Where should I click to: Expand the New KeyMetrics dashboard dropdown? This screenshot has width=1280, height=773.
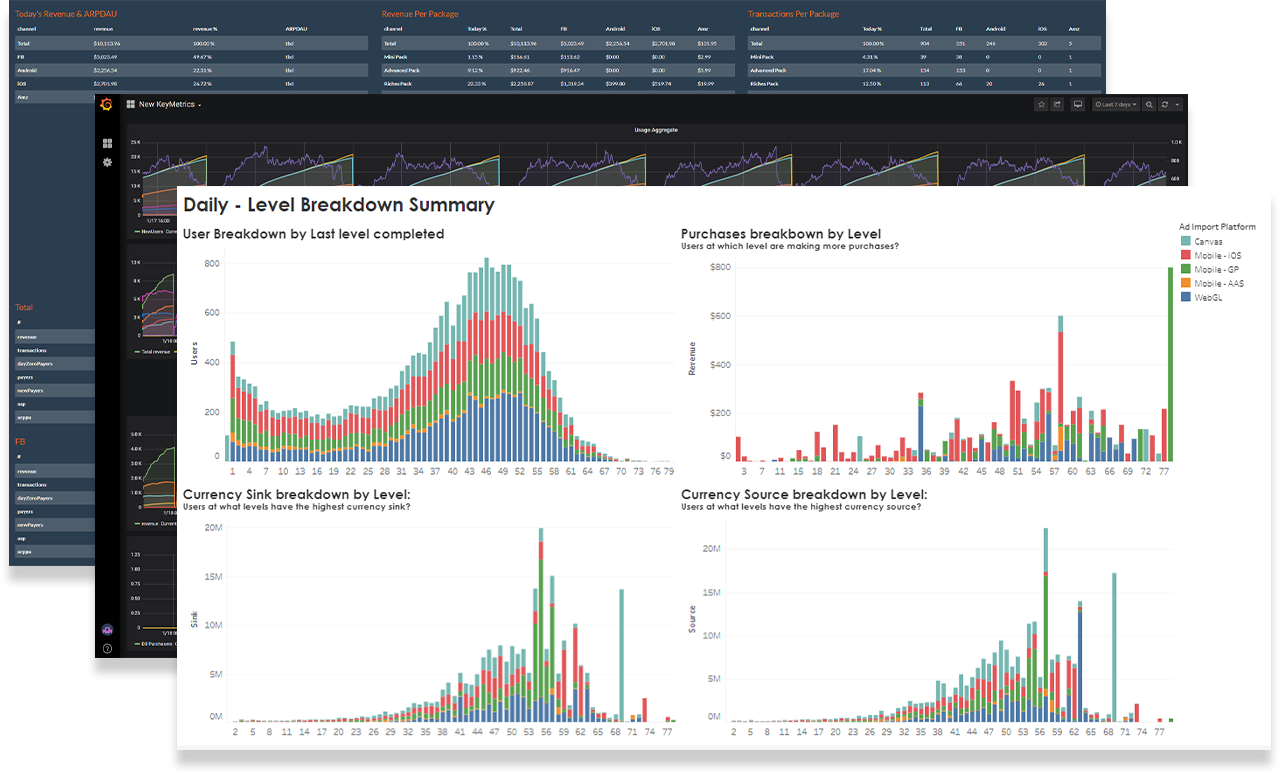166,104
